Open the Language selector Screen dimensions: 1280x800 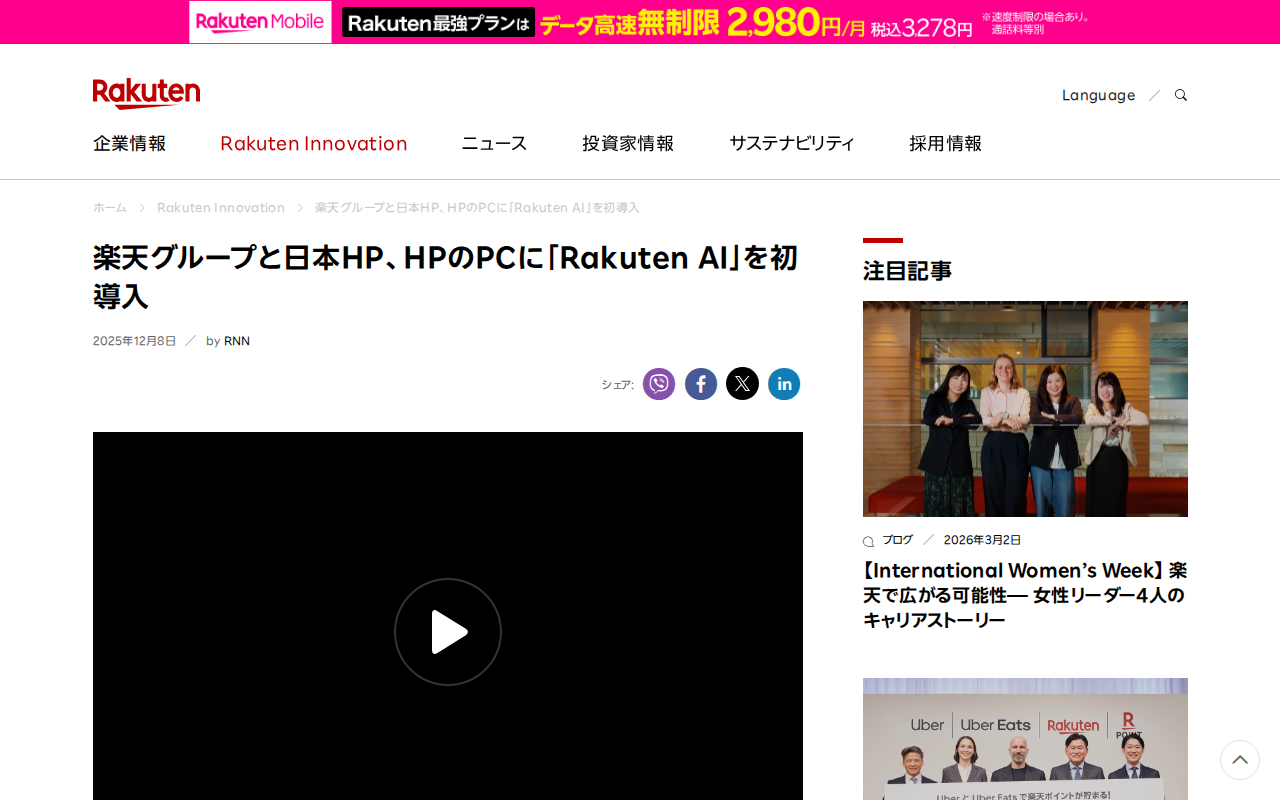tap(1098, 93)
